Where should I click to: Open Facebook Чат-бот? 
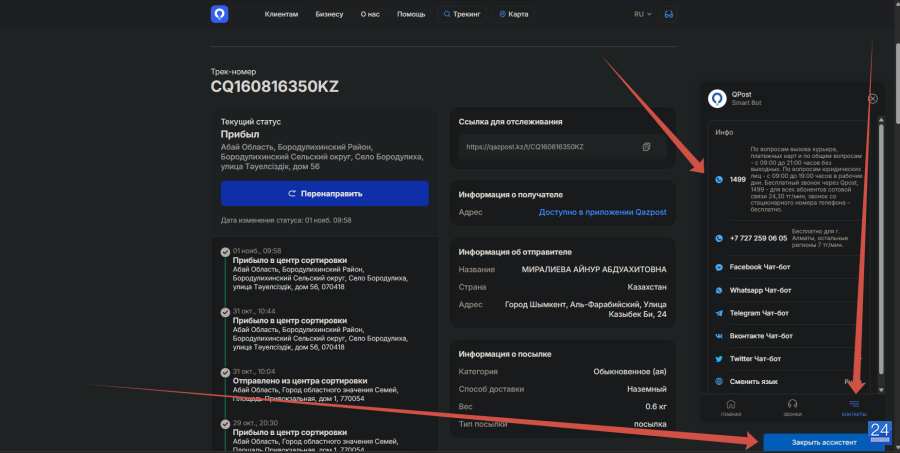click(x=760, y=268)
